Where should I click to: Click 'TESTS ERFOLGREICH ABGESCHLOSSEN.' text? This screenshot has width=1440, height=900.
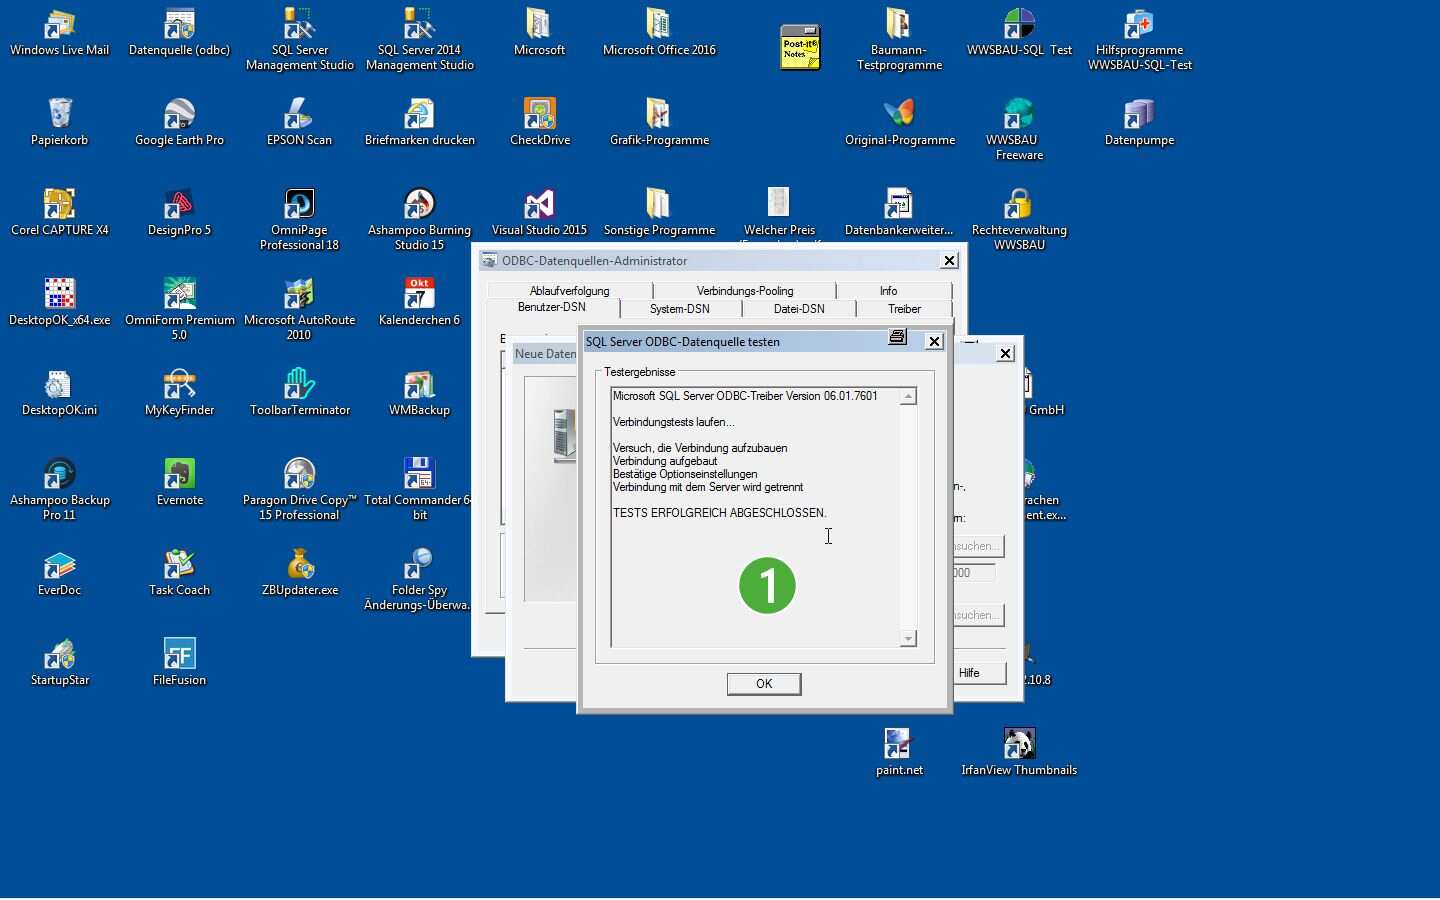click(x=720, y=513)
